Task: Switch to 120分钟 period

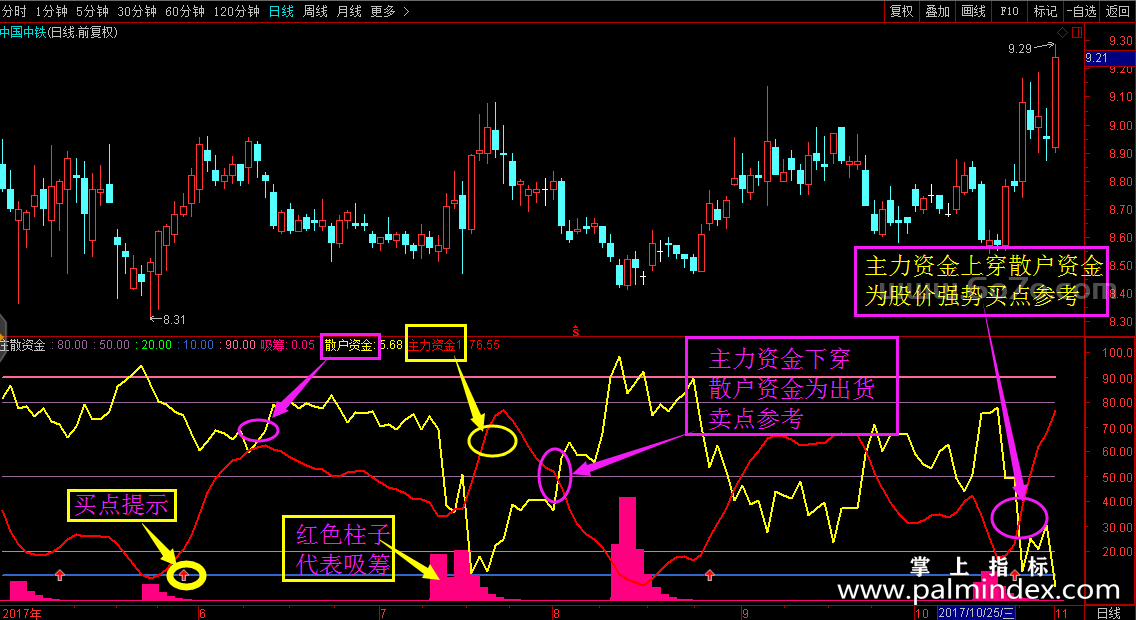Action: pyautogui.click(x=237, y=11)
